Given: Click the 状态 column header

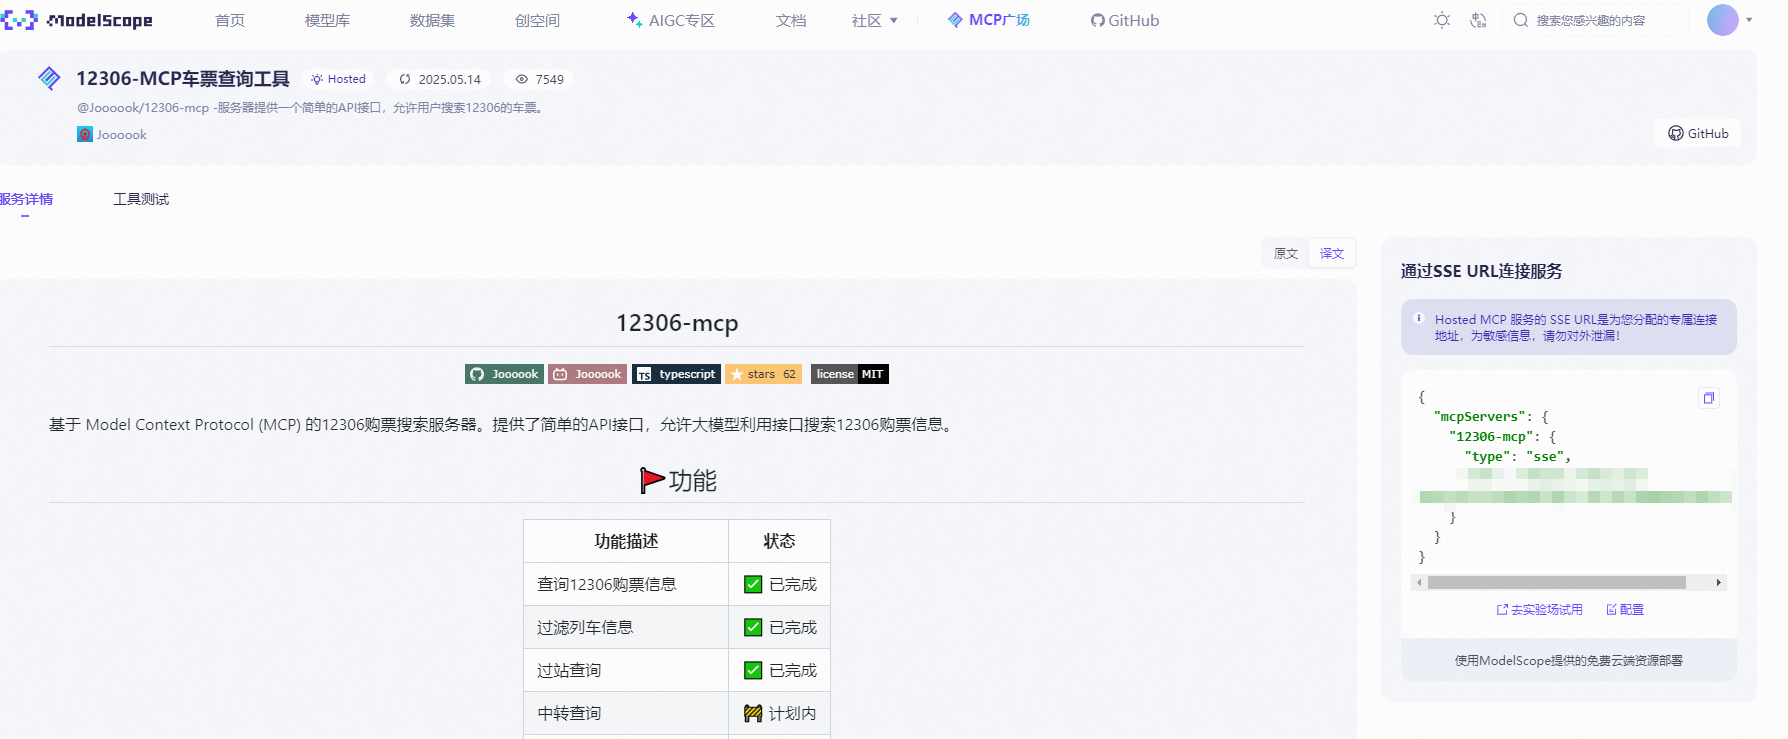Looking at the screenshot, I should coord(779,541).
